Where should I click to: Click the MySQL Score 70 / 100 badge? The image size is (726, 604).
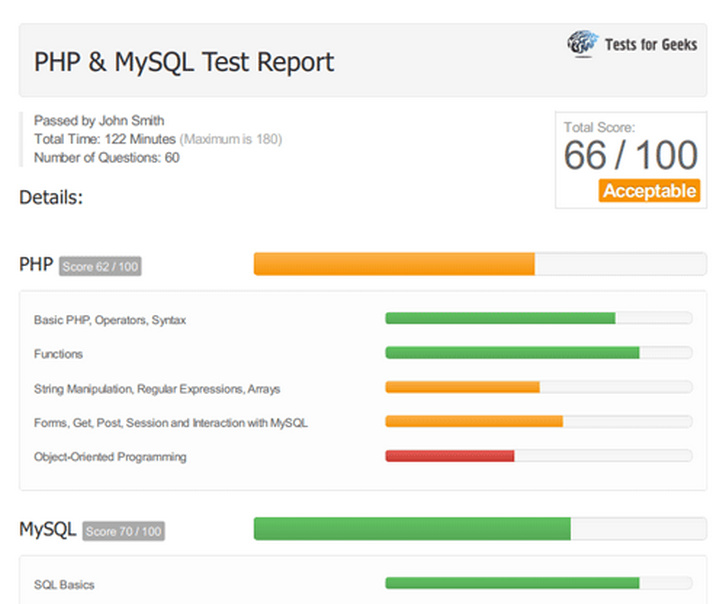pyautogui.click(x=123, y=531)
